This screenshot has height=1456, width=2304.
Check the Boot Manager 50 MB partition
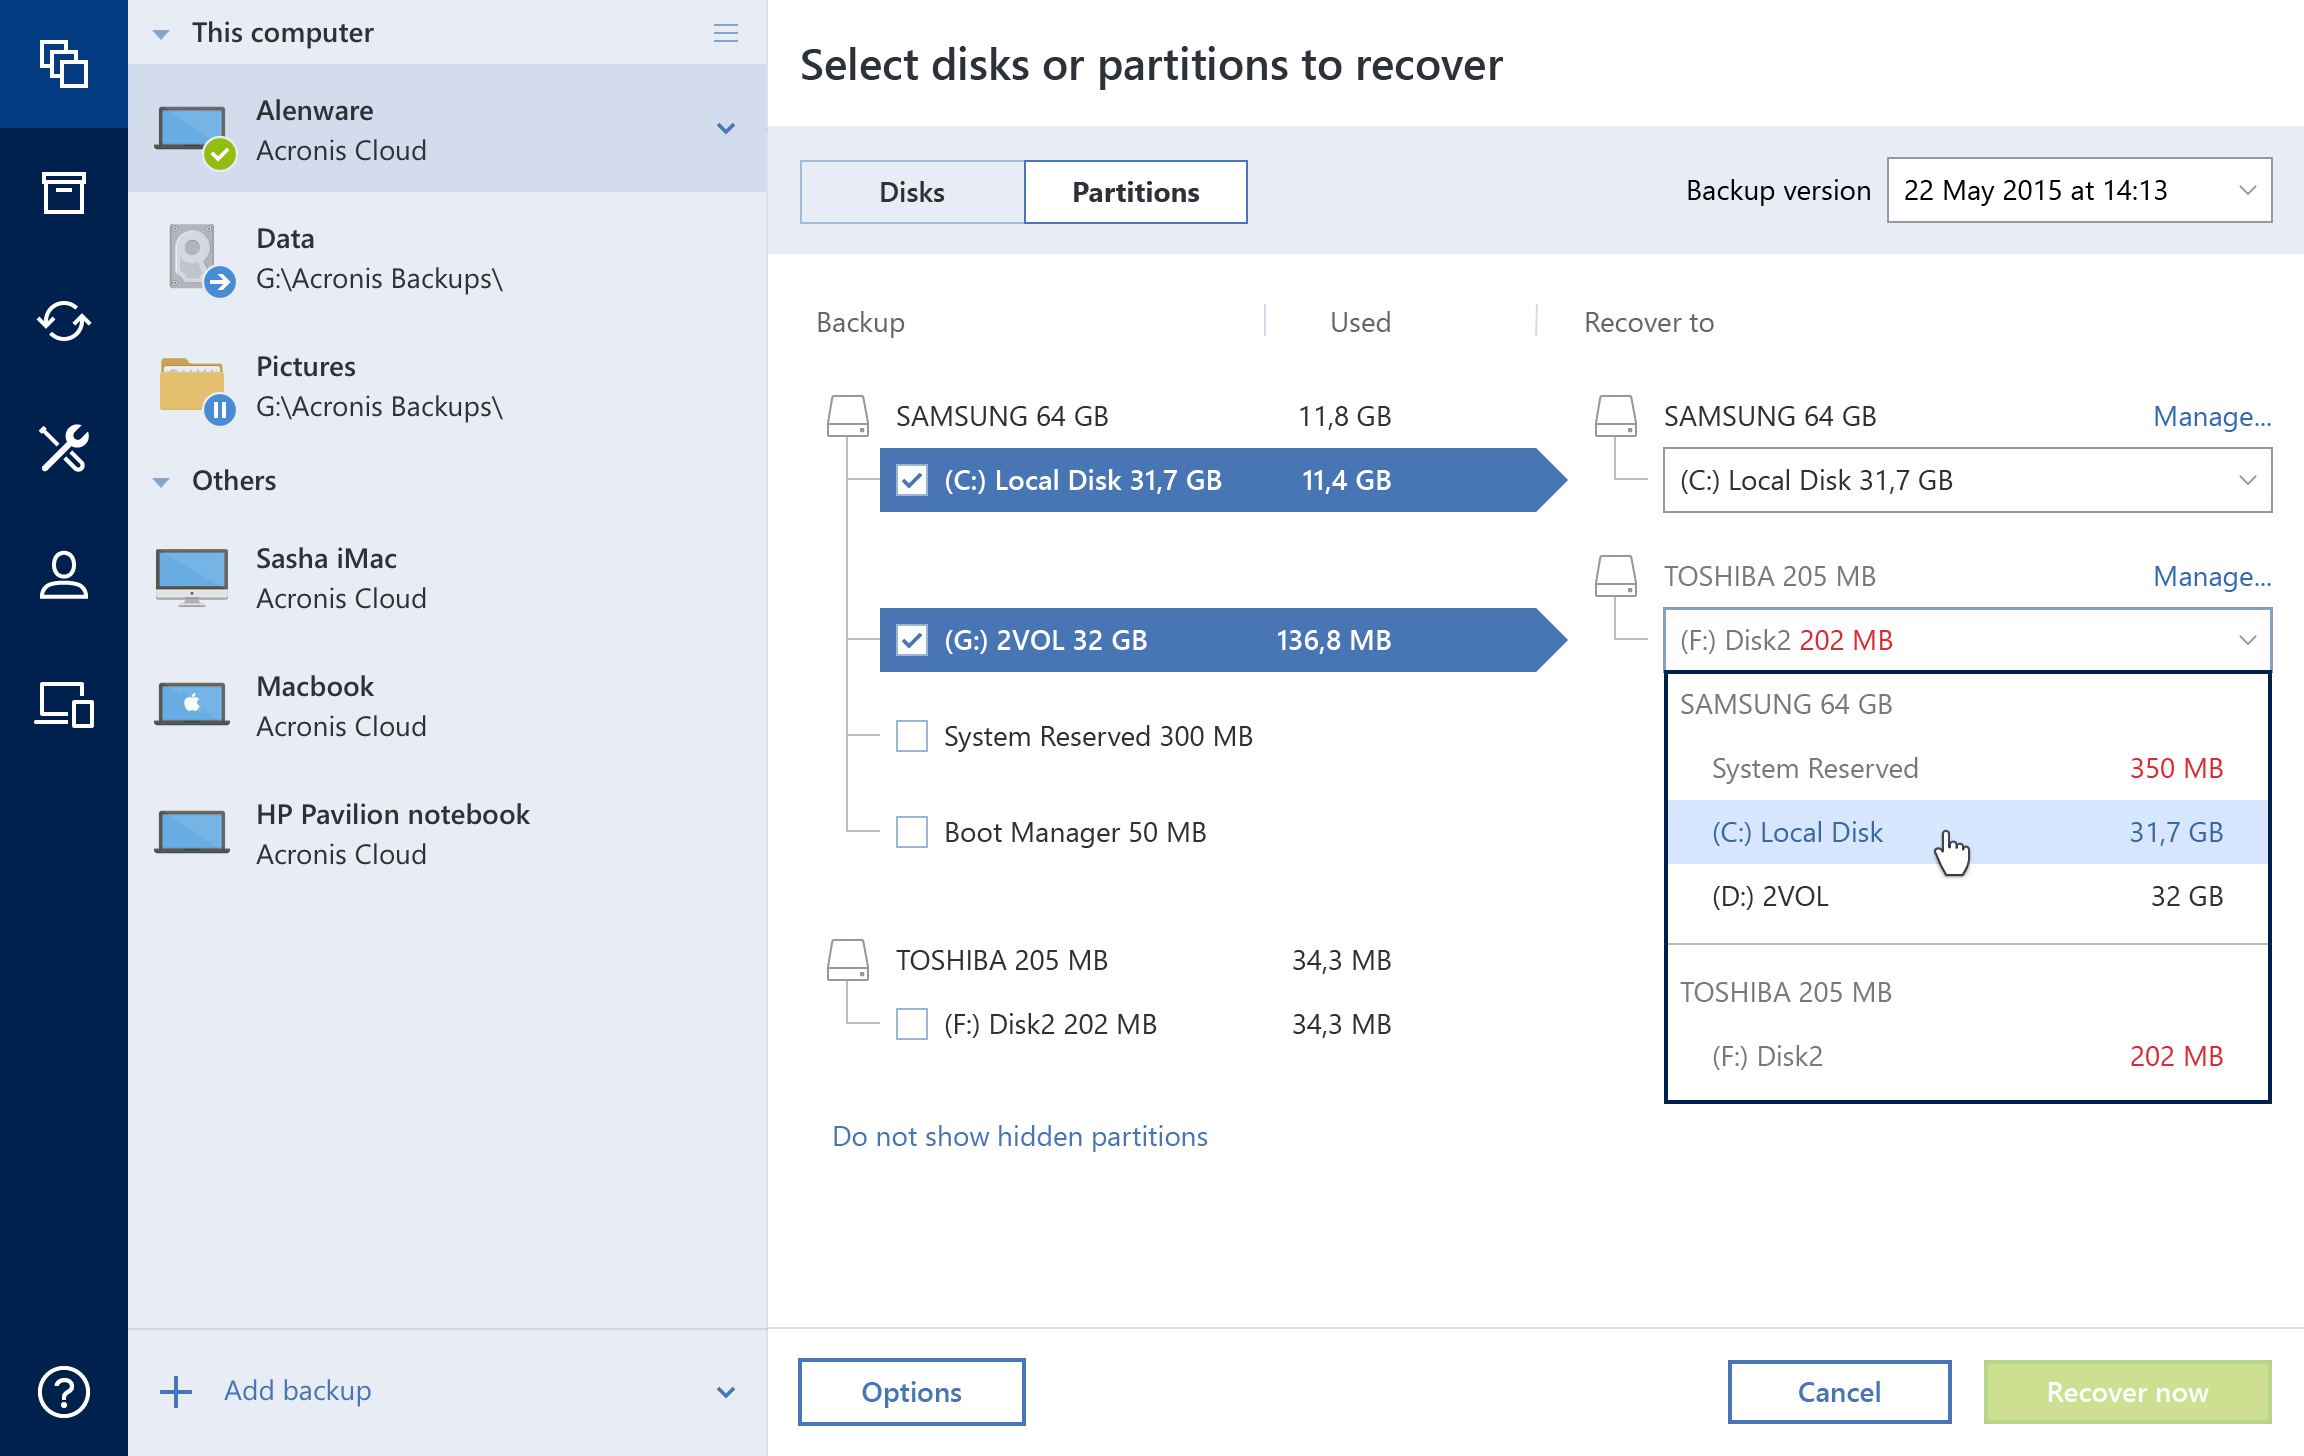[912, 832]
